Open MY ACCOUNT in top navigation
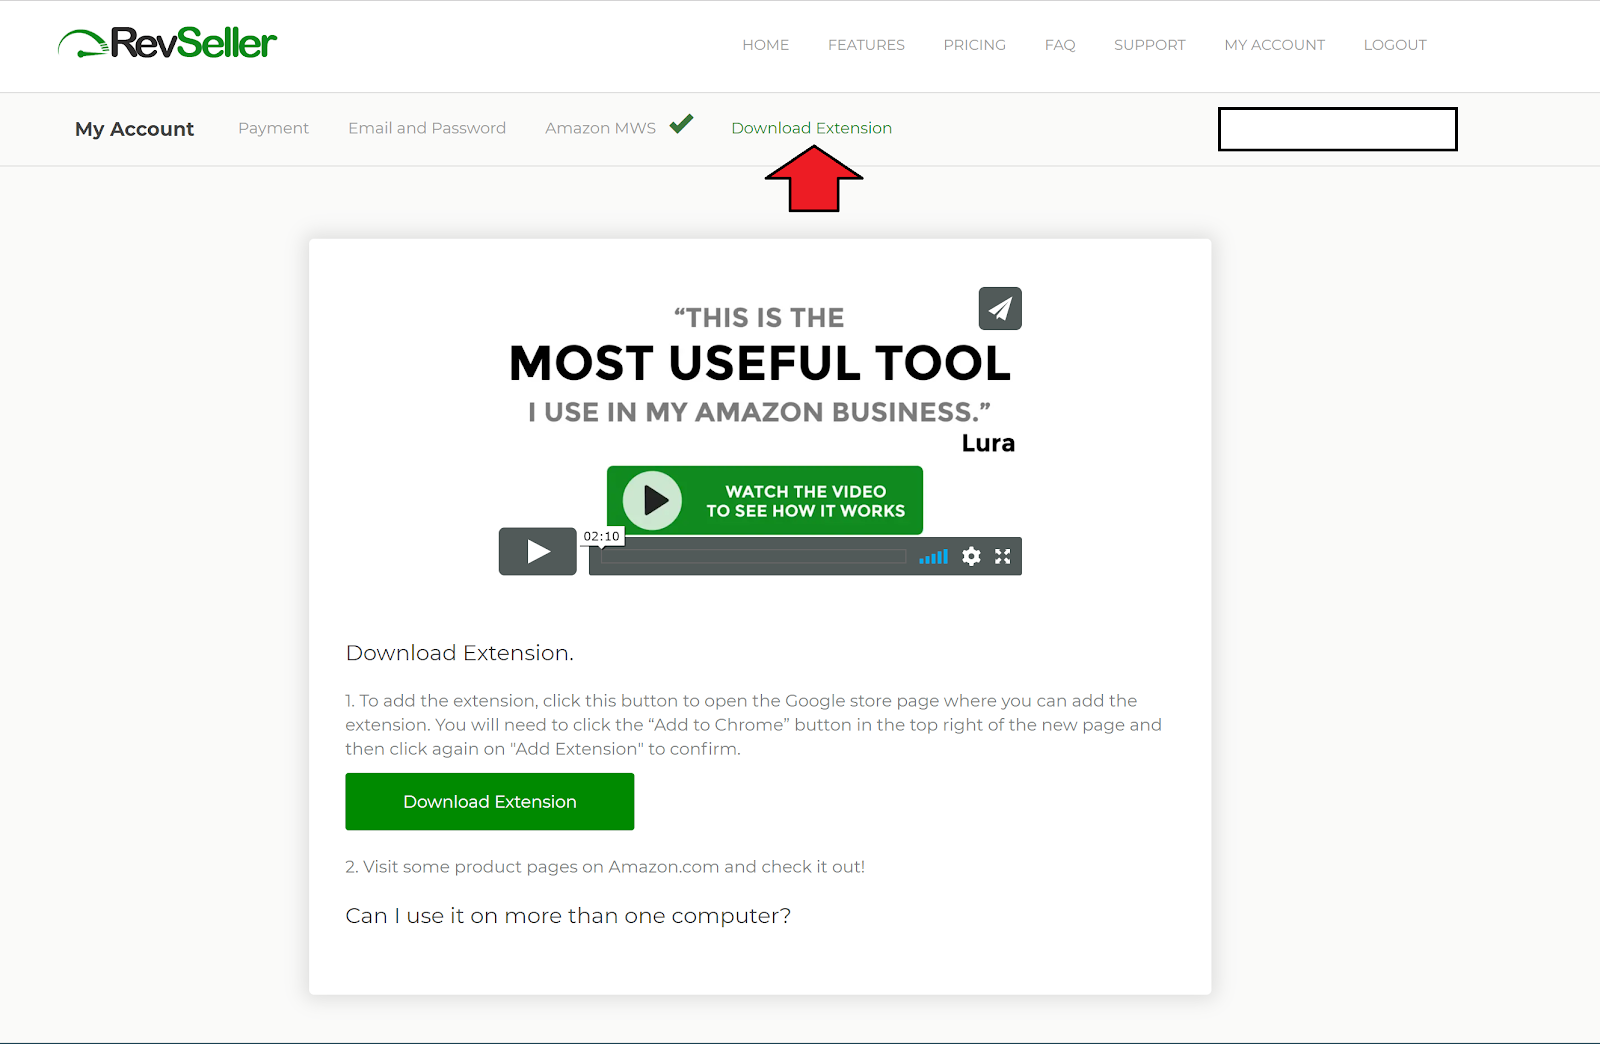Image resolution: width=1600 pixels, height=1044 pixels. pyautogui.click(x=1274, y=45)
